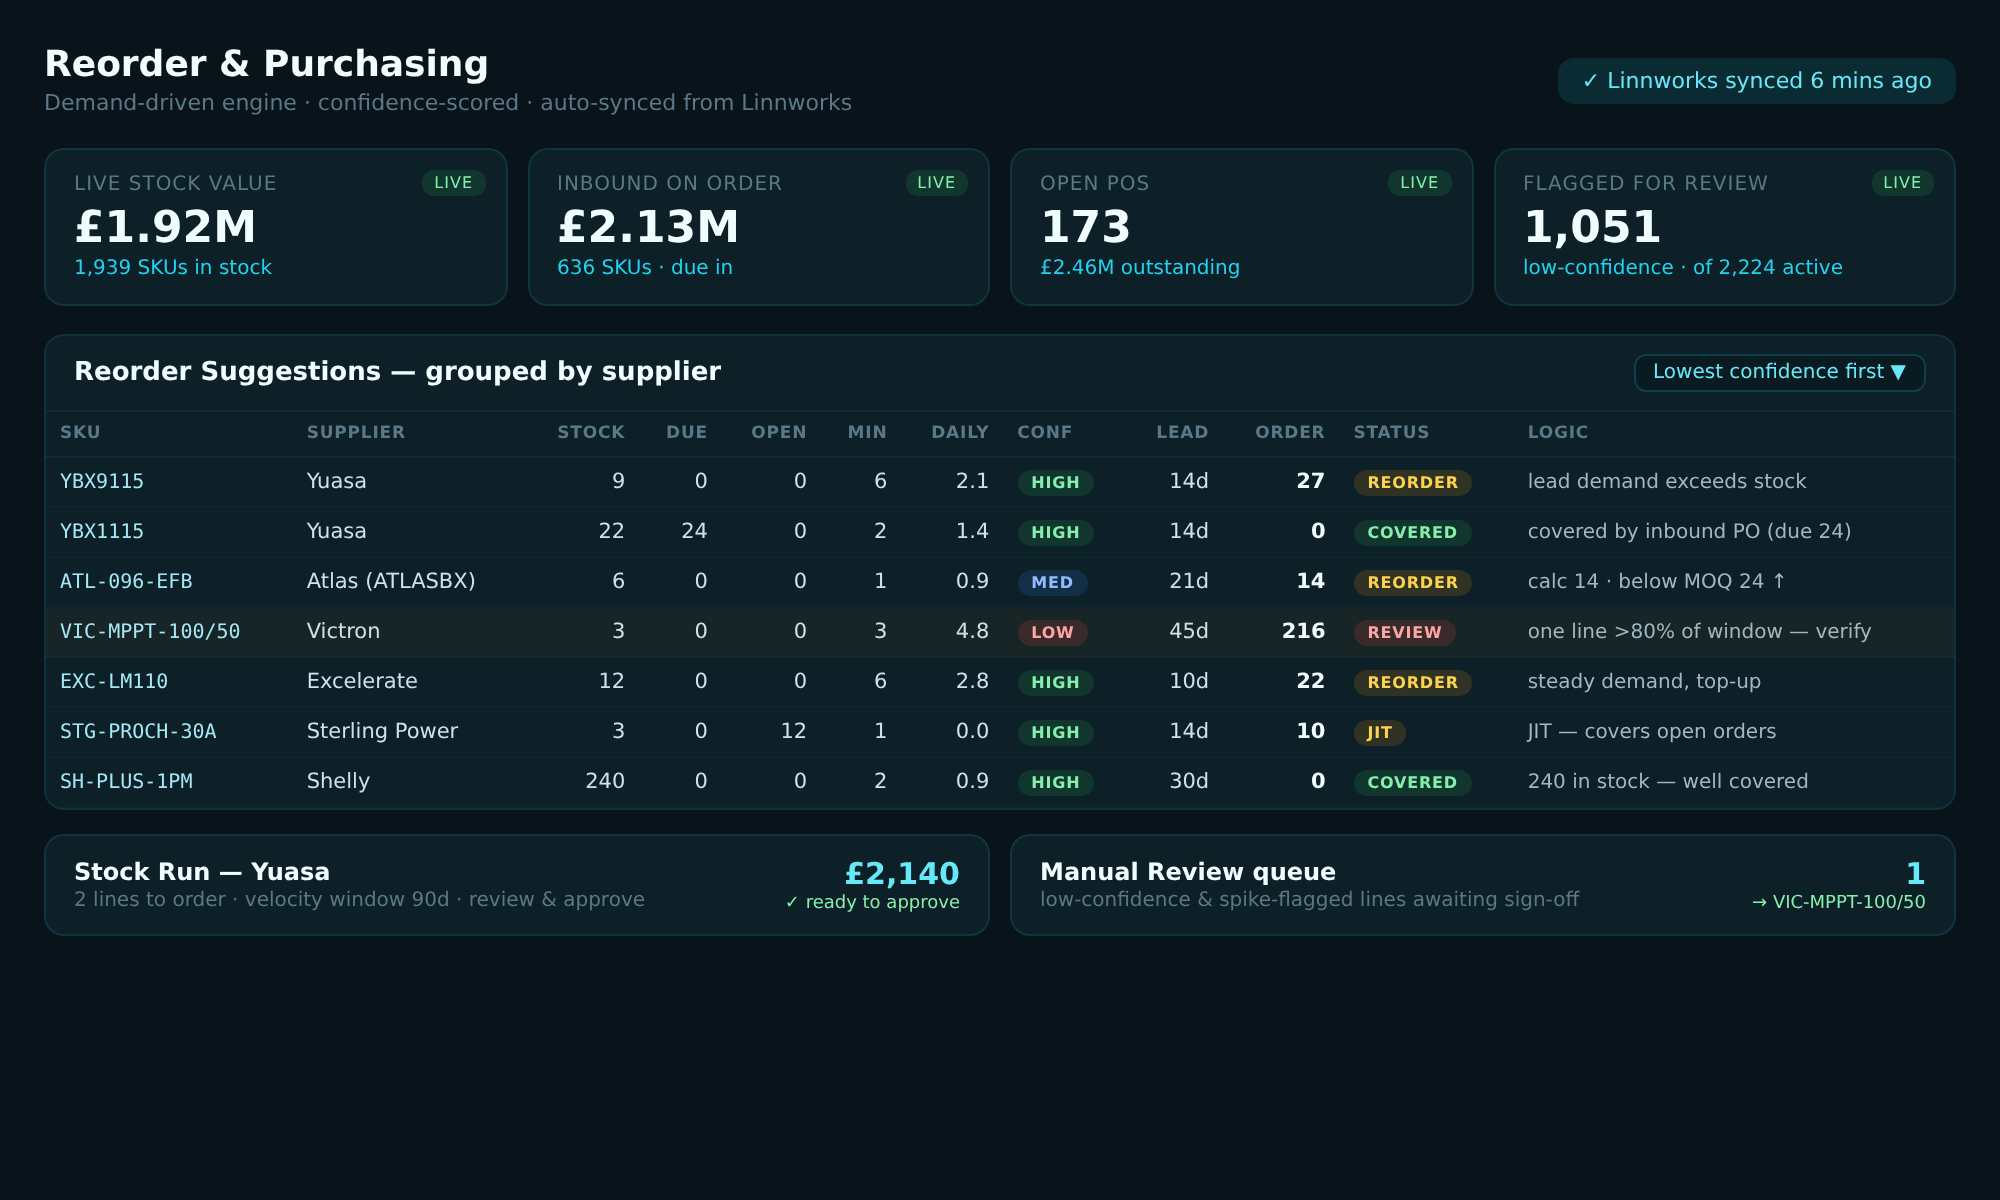The height and width of the screenshot is (1200, 2000).
Task: Sort table by the CONF column header
Action: tap(1044, 432)
